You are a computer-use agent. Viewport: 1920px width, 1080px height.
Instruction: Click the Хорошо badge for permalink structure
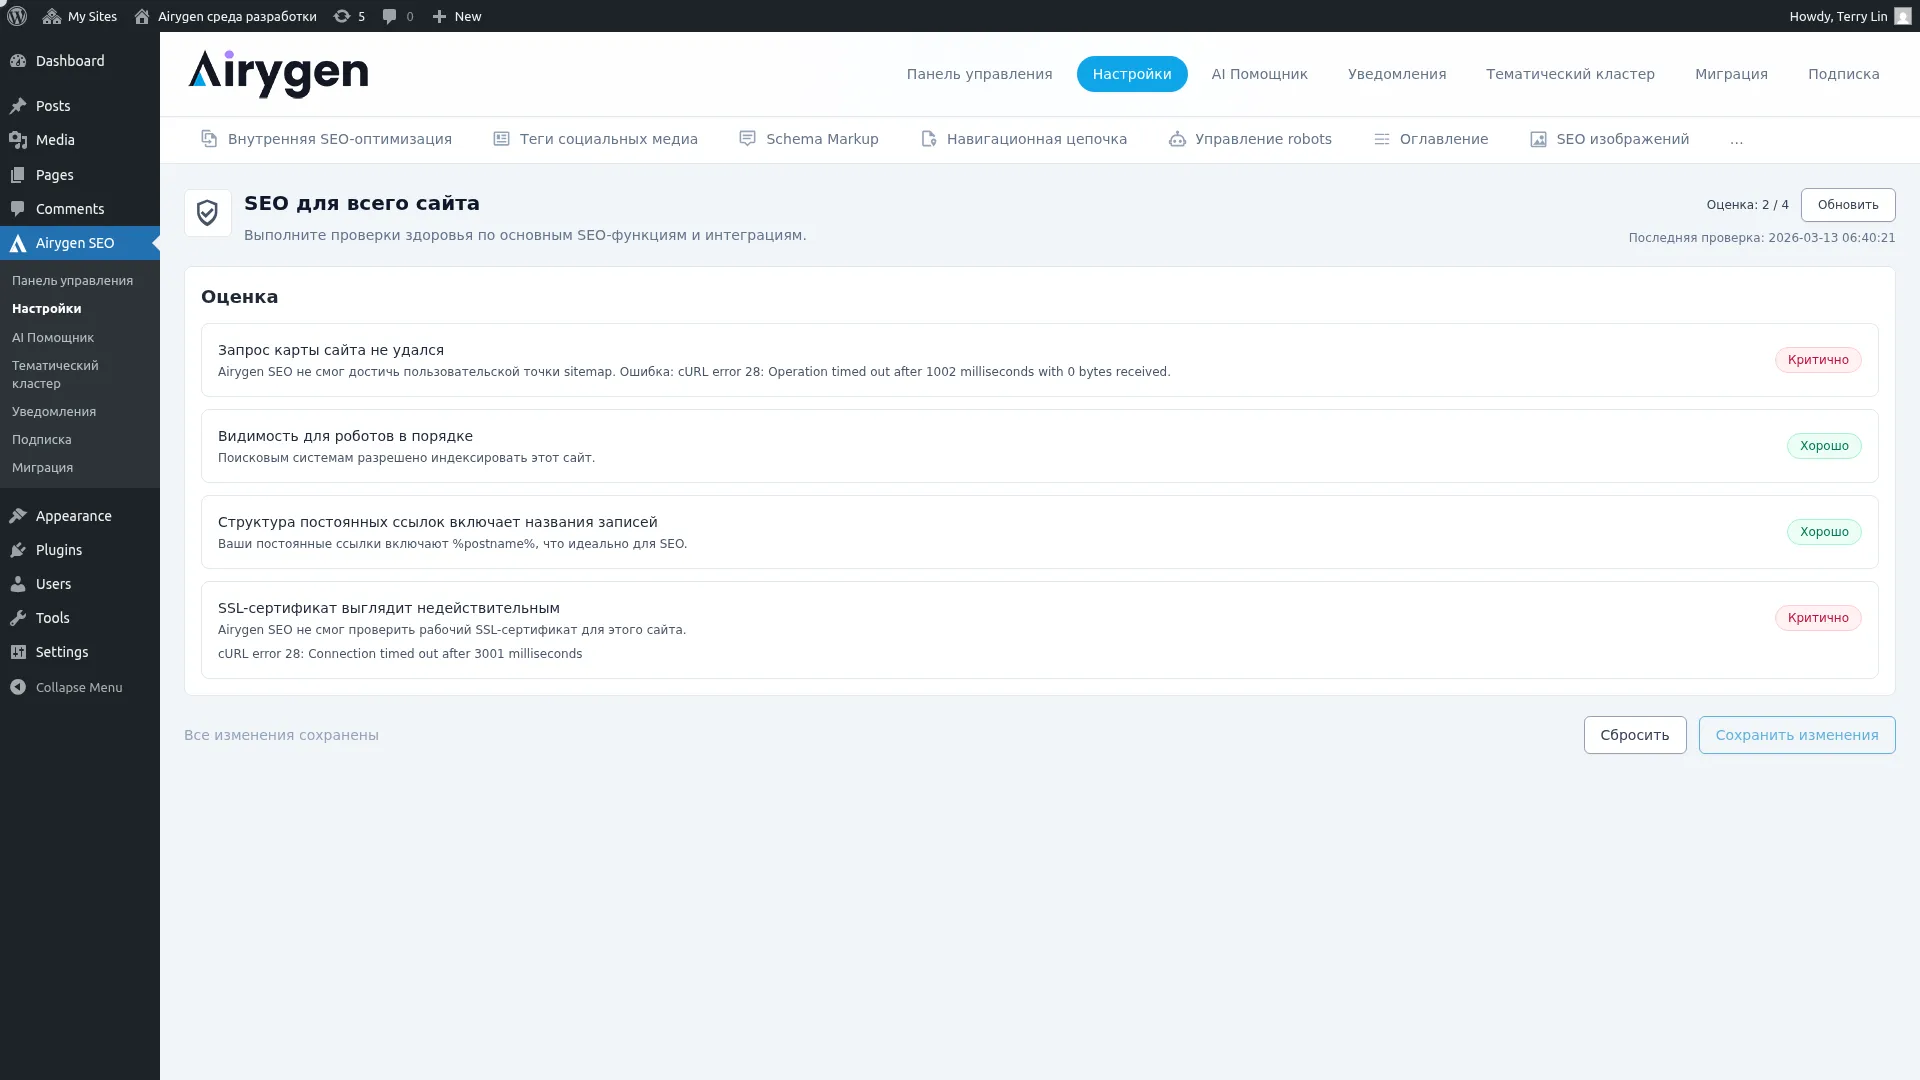click(x=1824, y=532)
